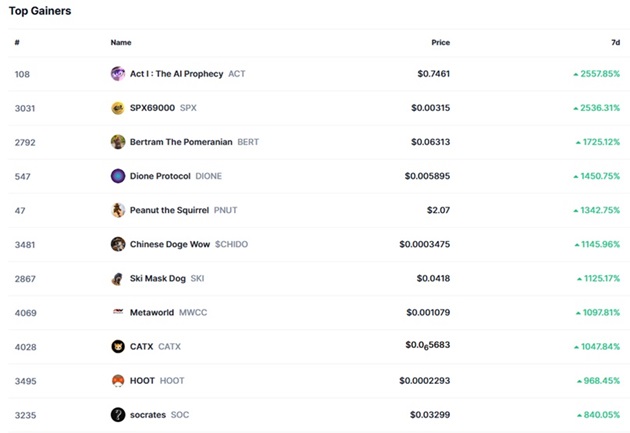Click the SPX69000 coin logo
The height and width of the screenshot is (433, 630).
[118, 108]
